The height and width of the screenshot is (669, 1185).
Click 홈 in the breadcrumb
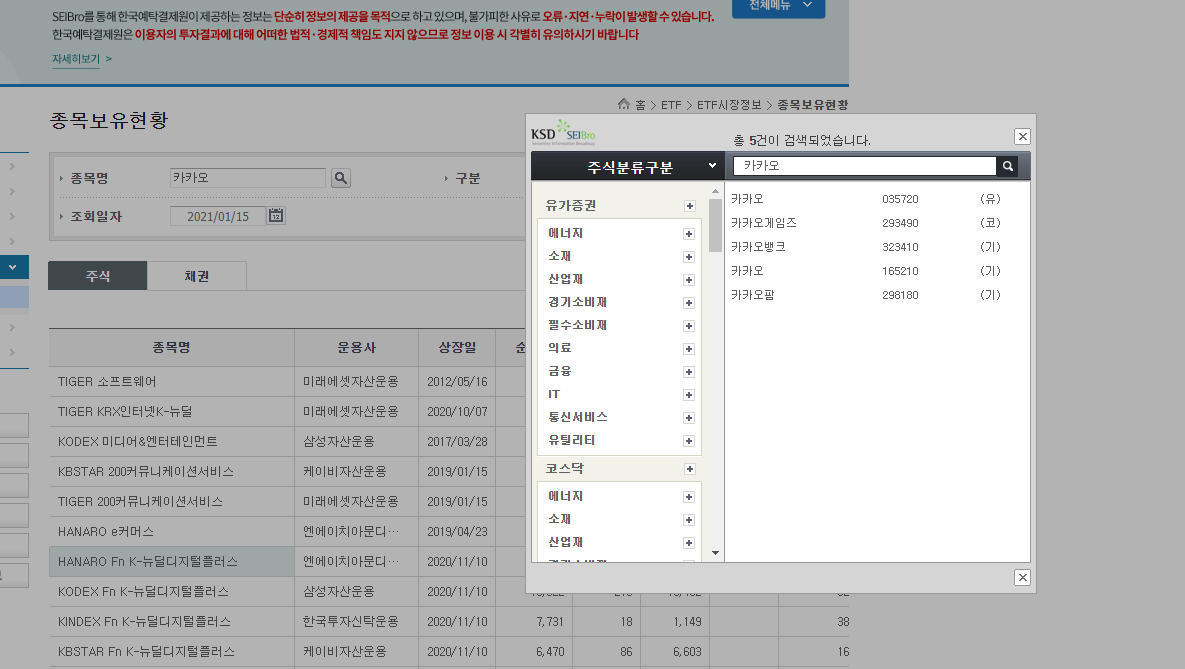tap(640, 105)
